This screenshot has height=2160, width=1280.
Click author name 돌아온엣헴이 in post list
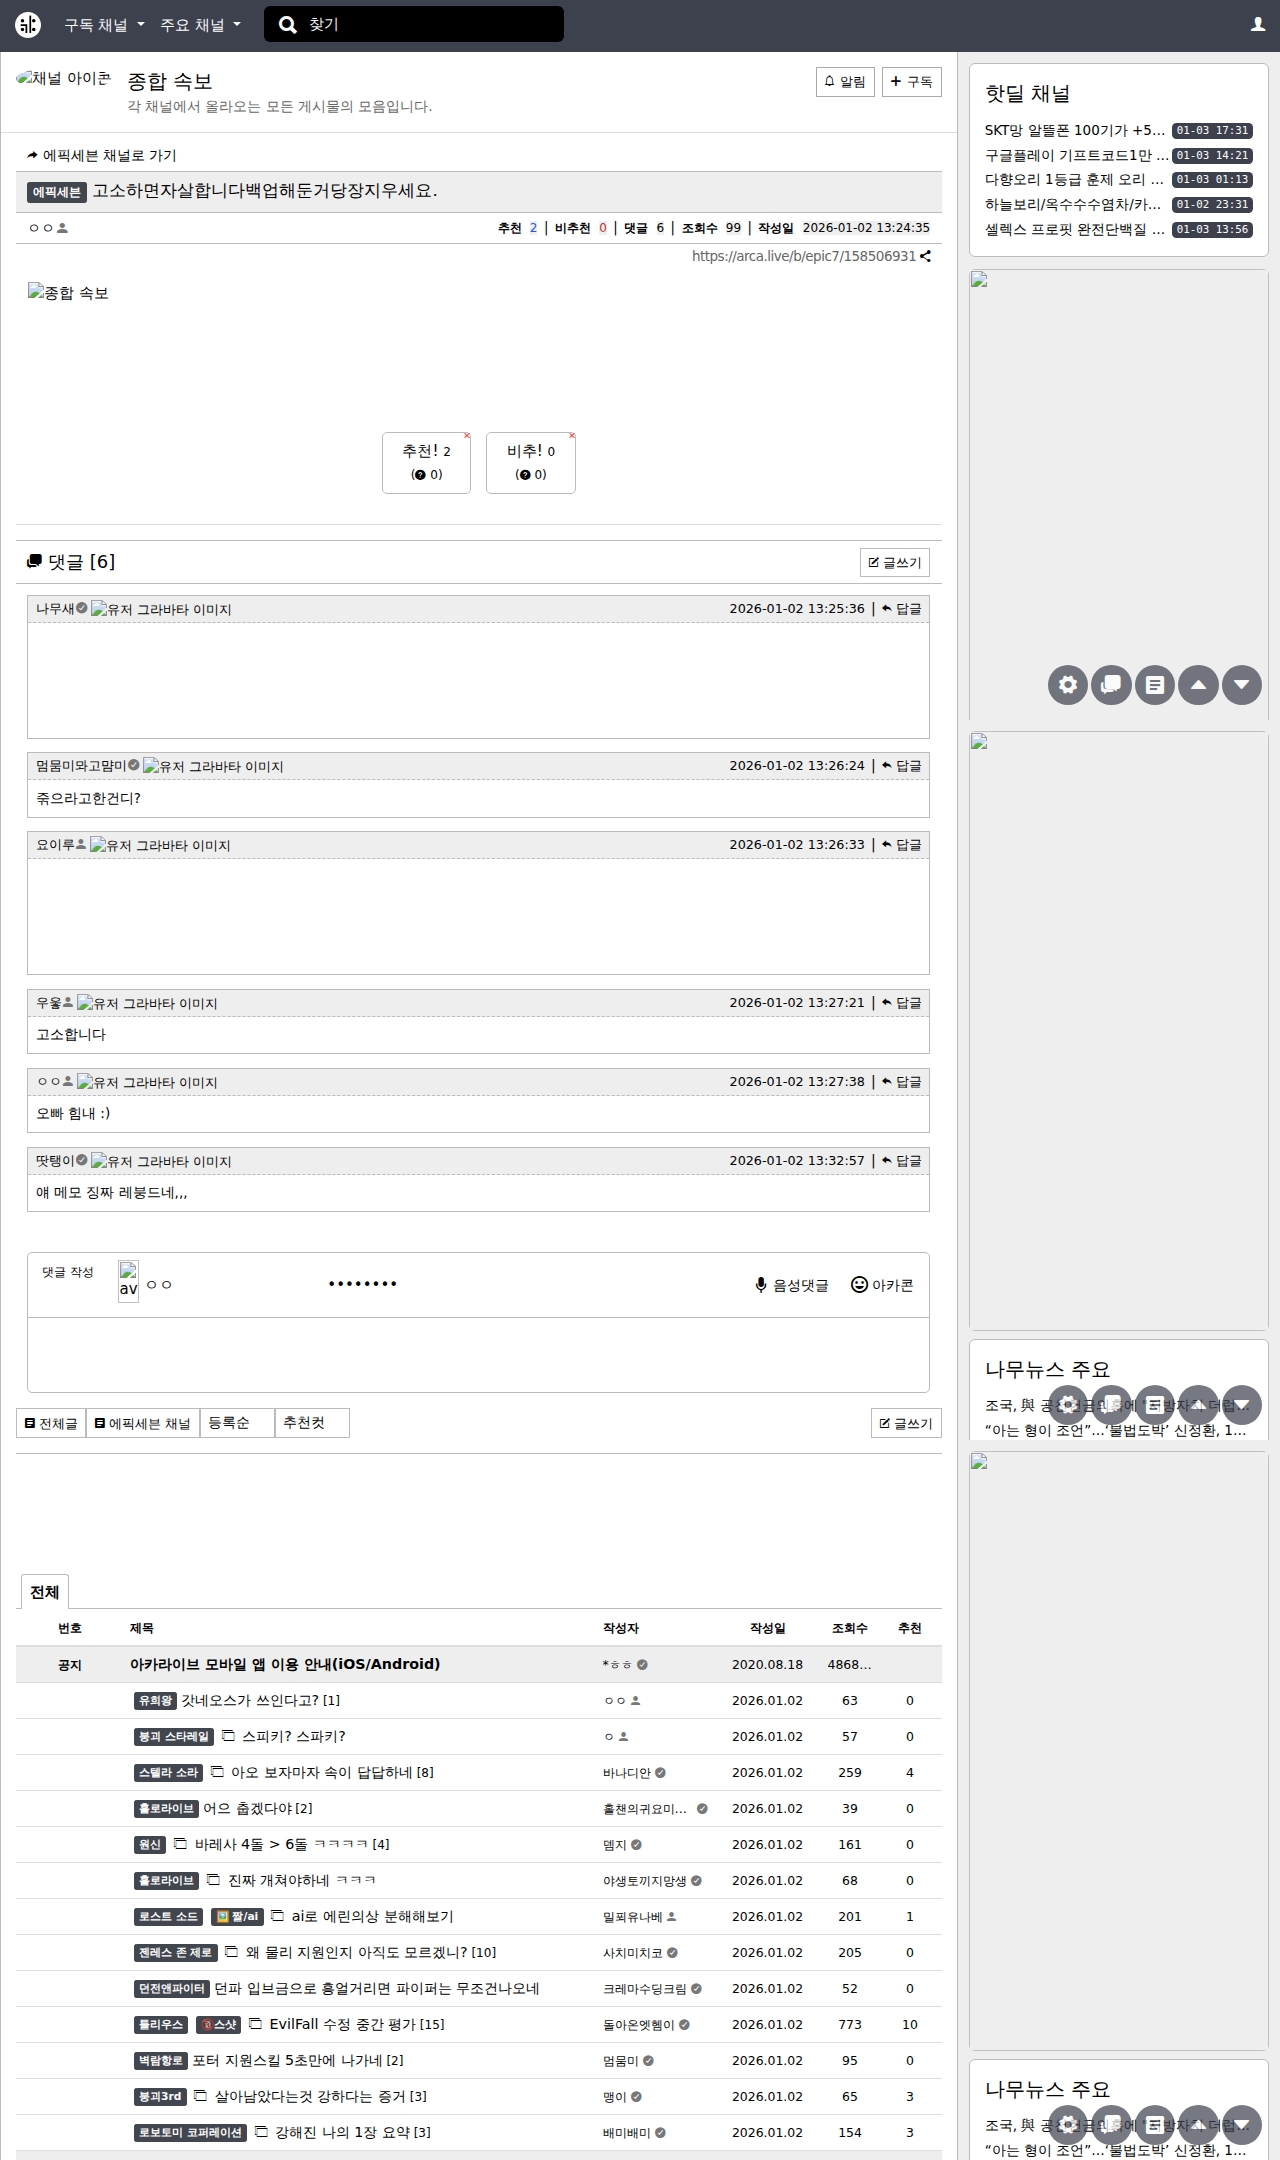[639, 2024]
